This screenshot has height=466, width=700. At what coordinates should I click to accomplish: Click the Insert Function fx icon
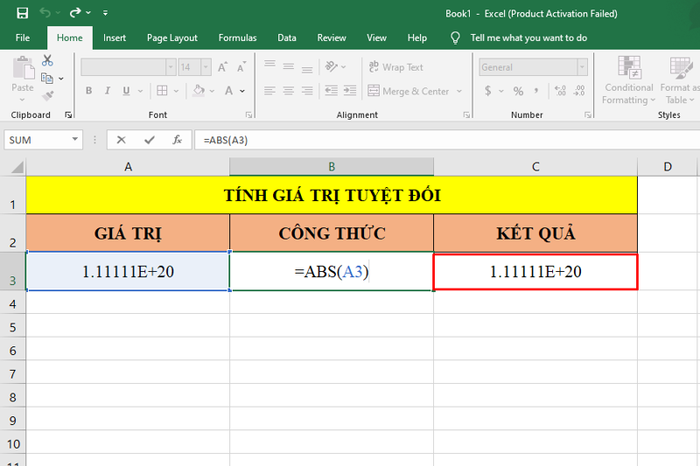pos(177,140)
